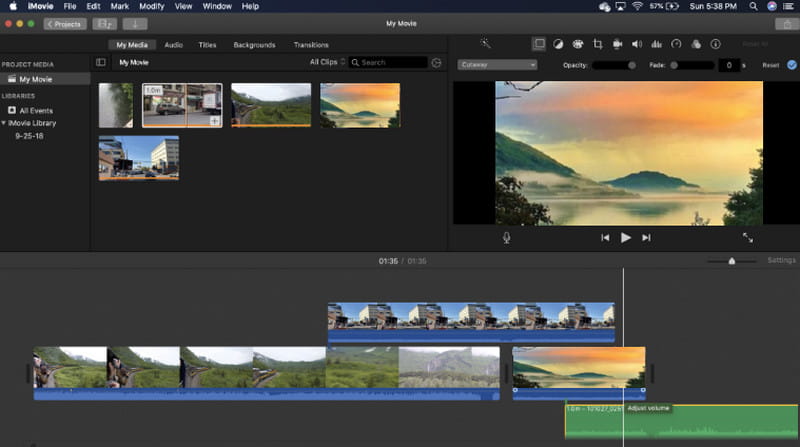Open the Window menu

pyautogui.click(x=217, y=6)
